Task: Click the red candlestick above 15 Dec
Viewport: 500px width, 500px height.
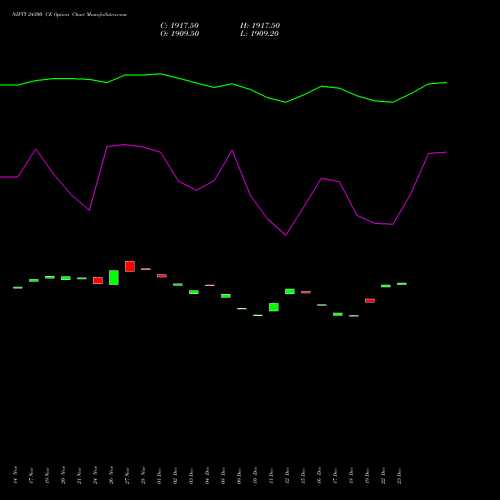Action: tap(306, 292)
